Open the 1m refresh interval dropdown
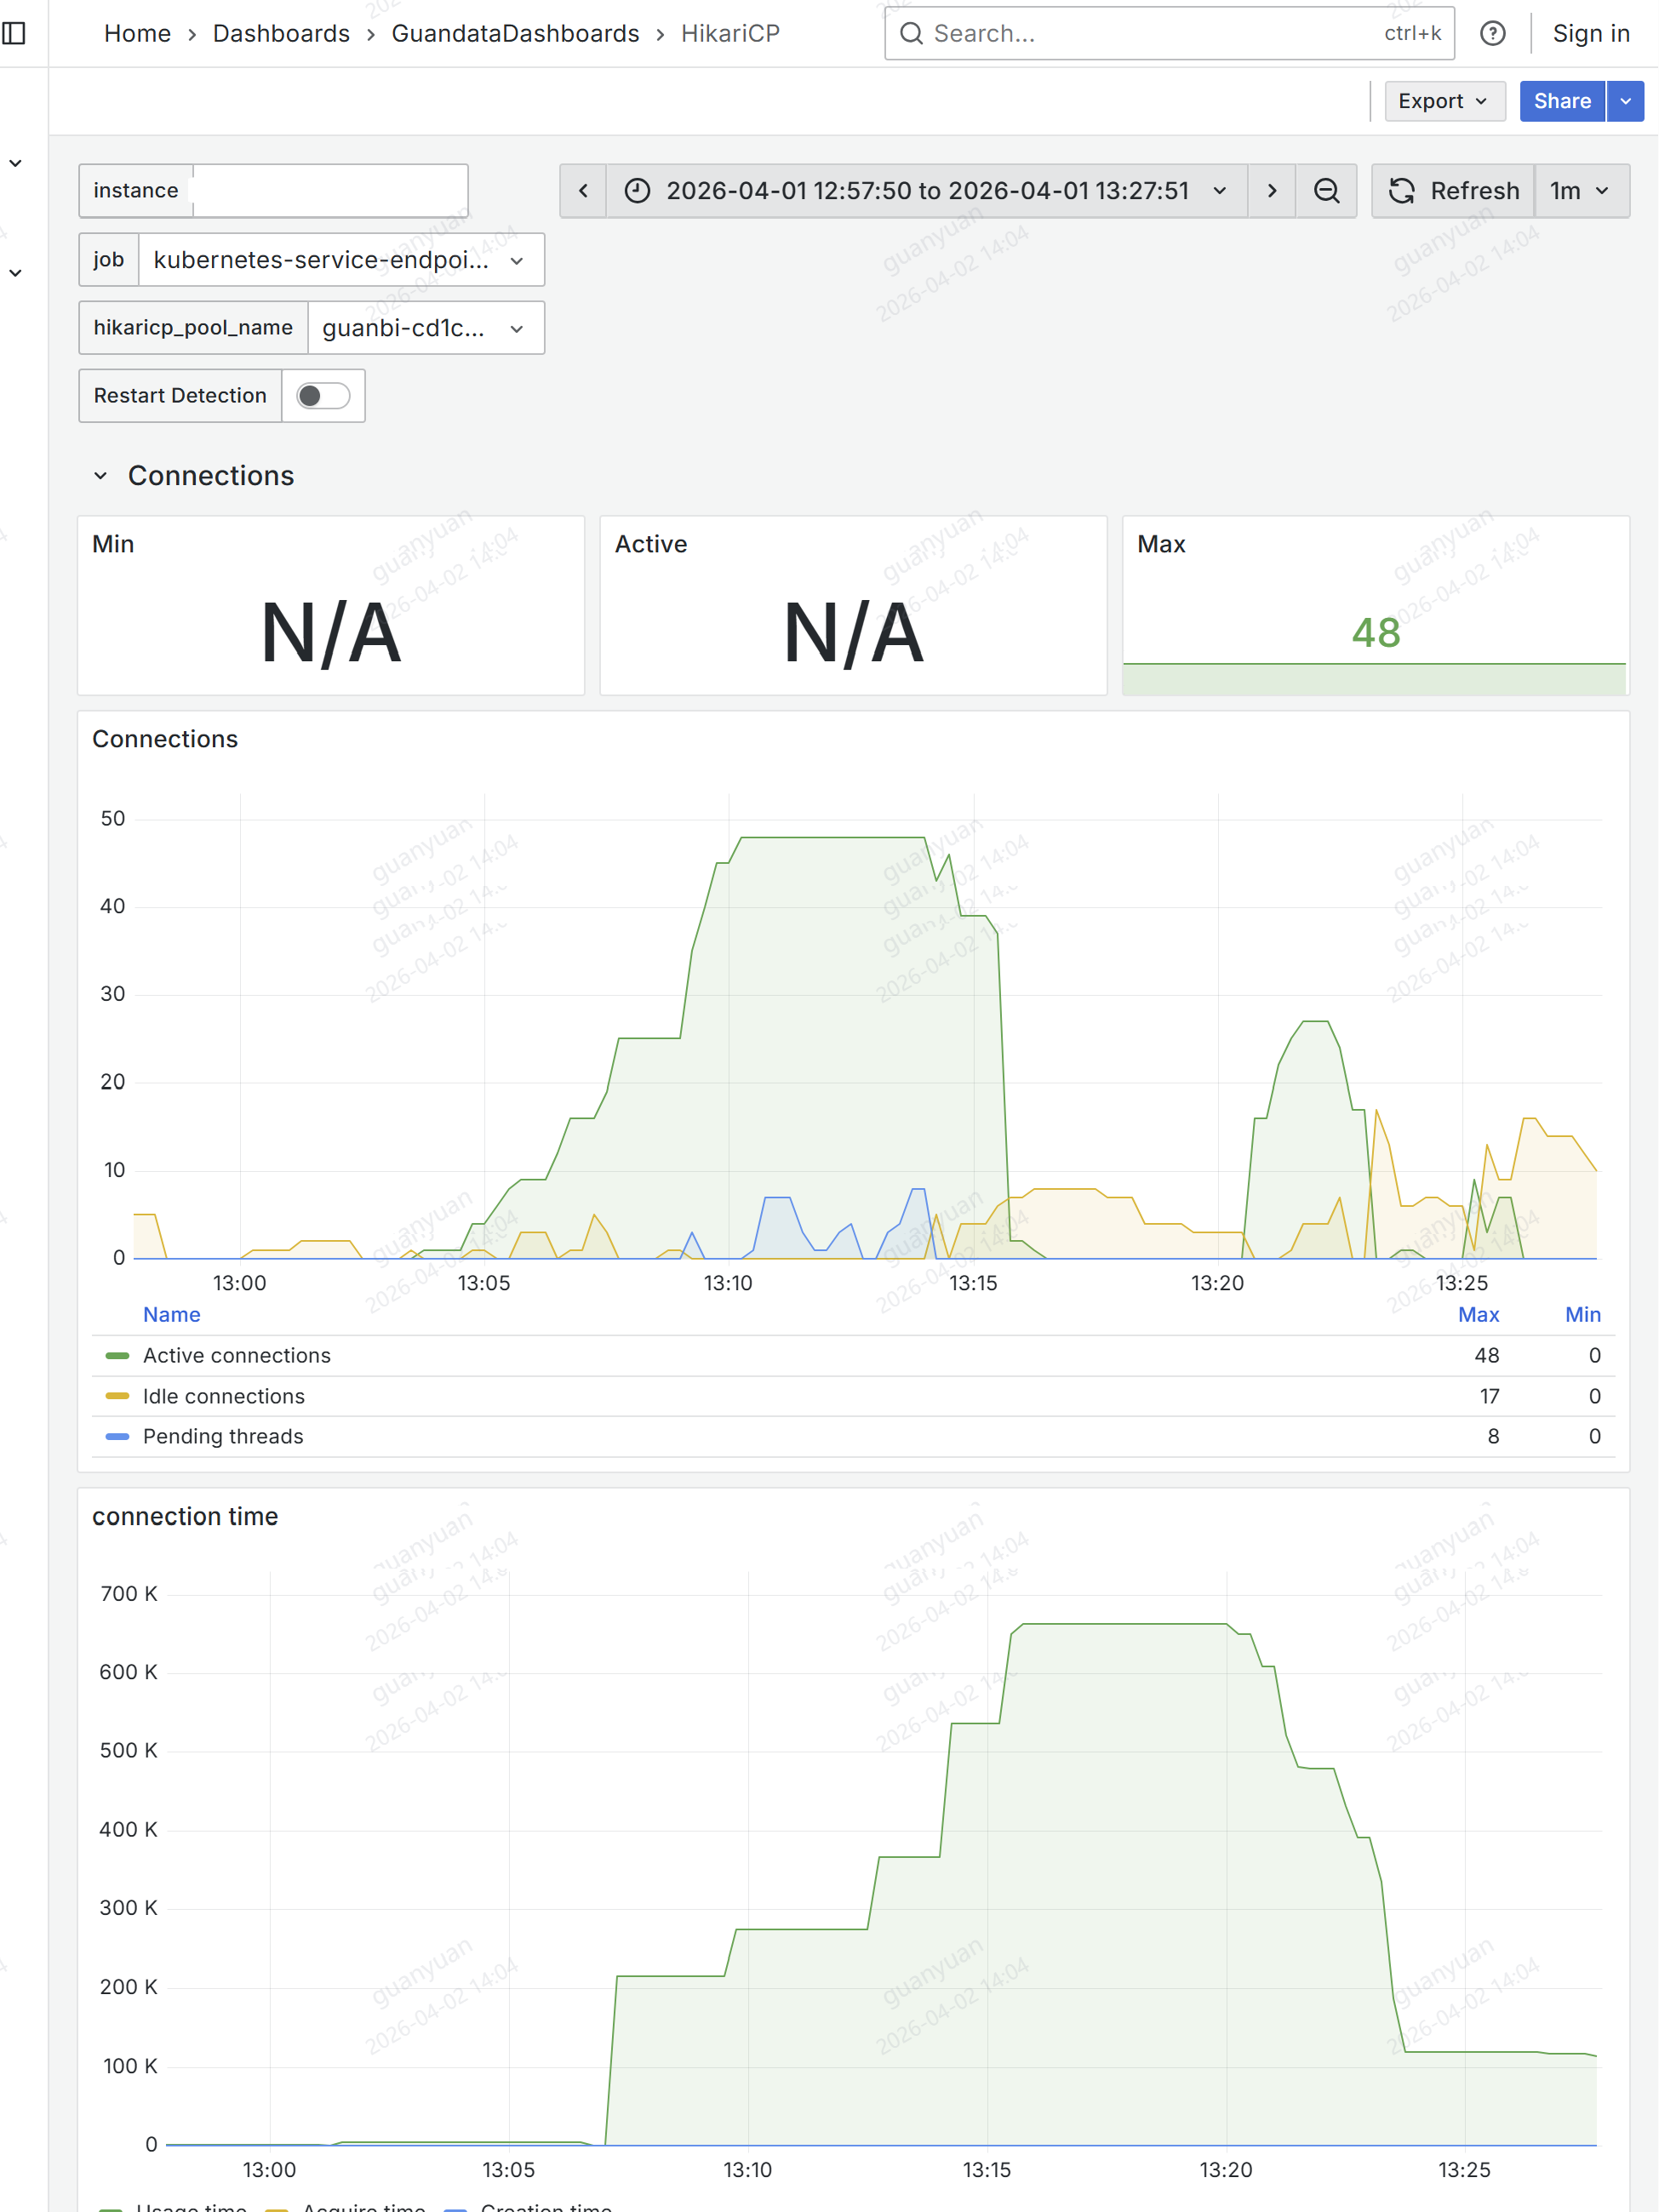 pyautogui.click(x=1581, y=191)
